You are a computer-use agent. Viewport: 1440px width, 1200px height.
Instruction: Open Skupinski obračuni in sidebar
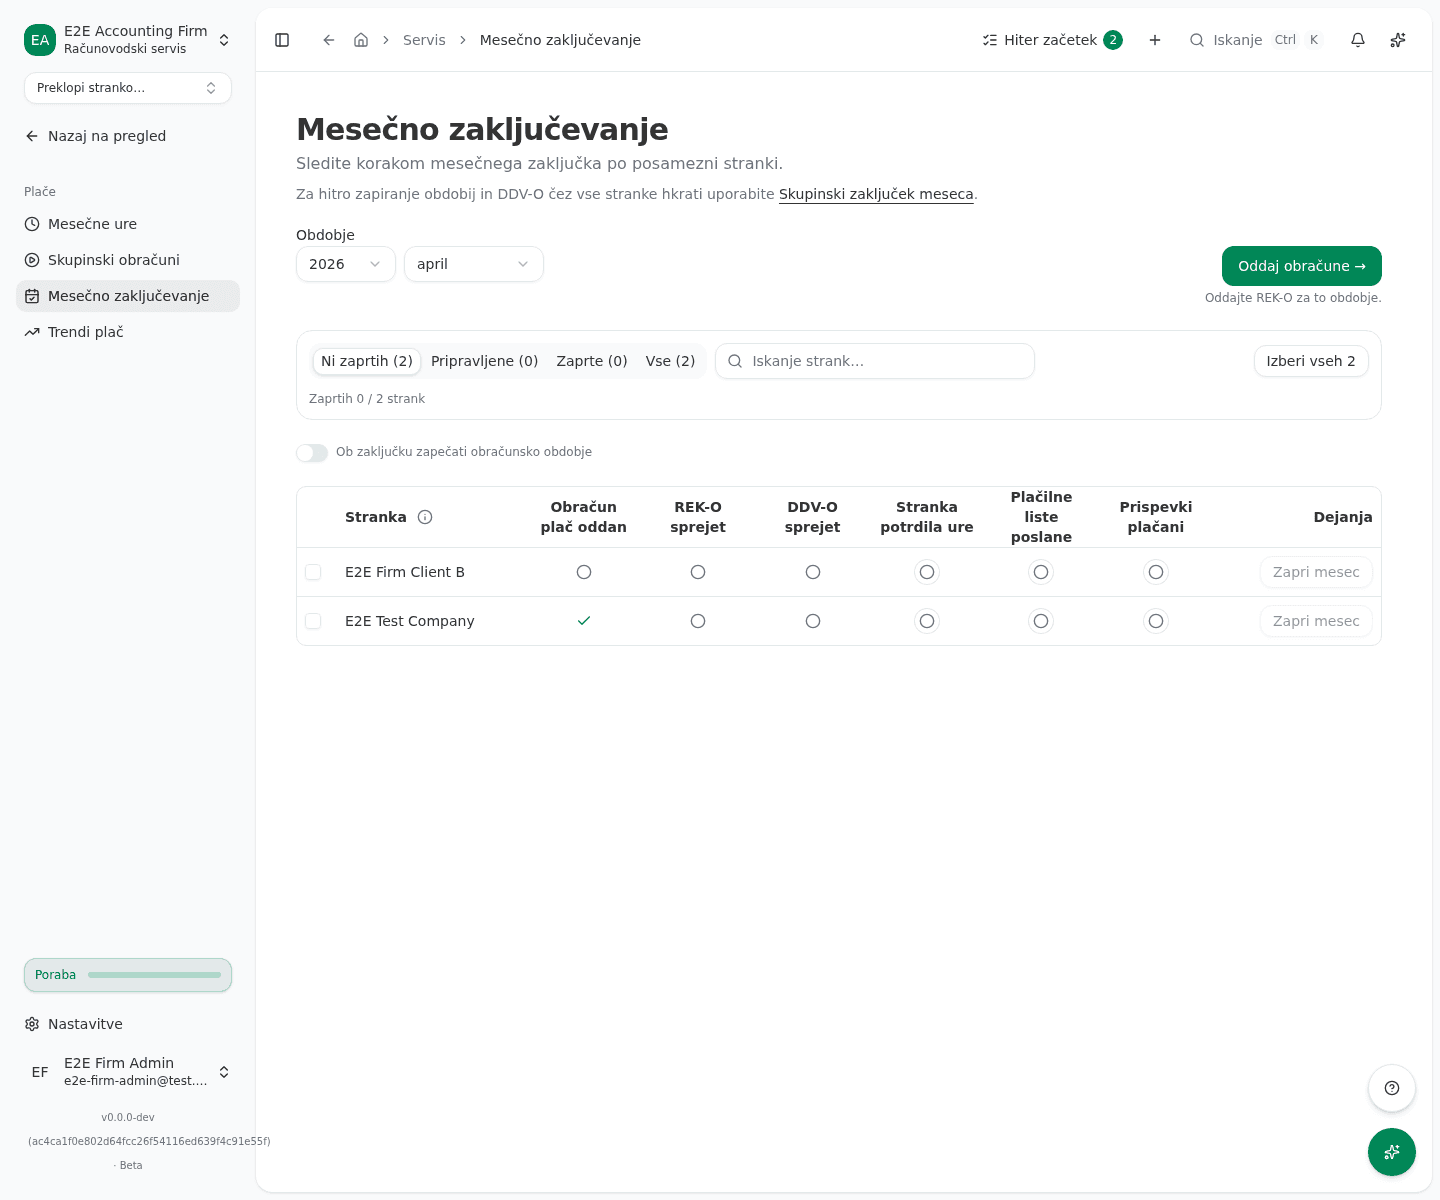128,260
